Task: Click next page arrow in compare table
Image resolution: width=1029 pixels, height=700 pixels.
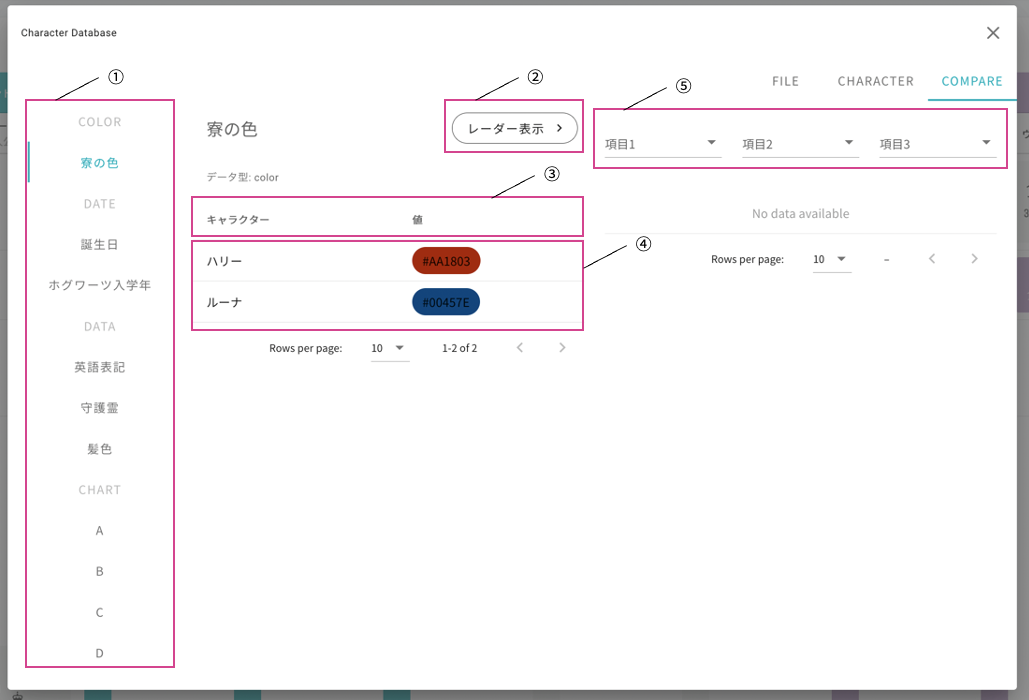Action: click(974, 259)
